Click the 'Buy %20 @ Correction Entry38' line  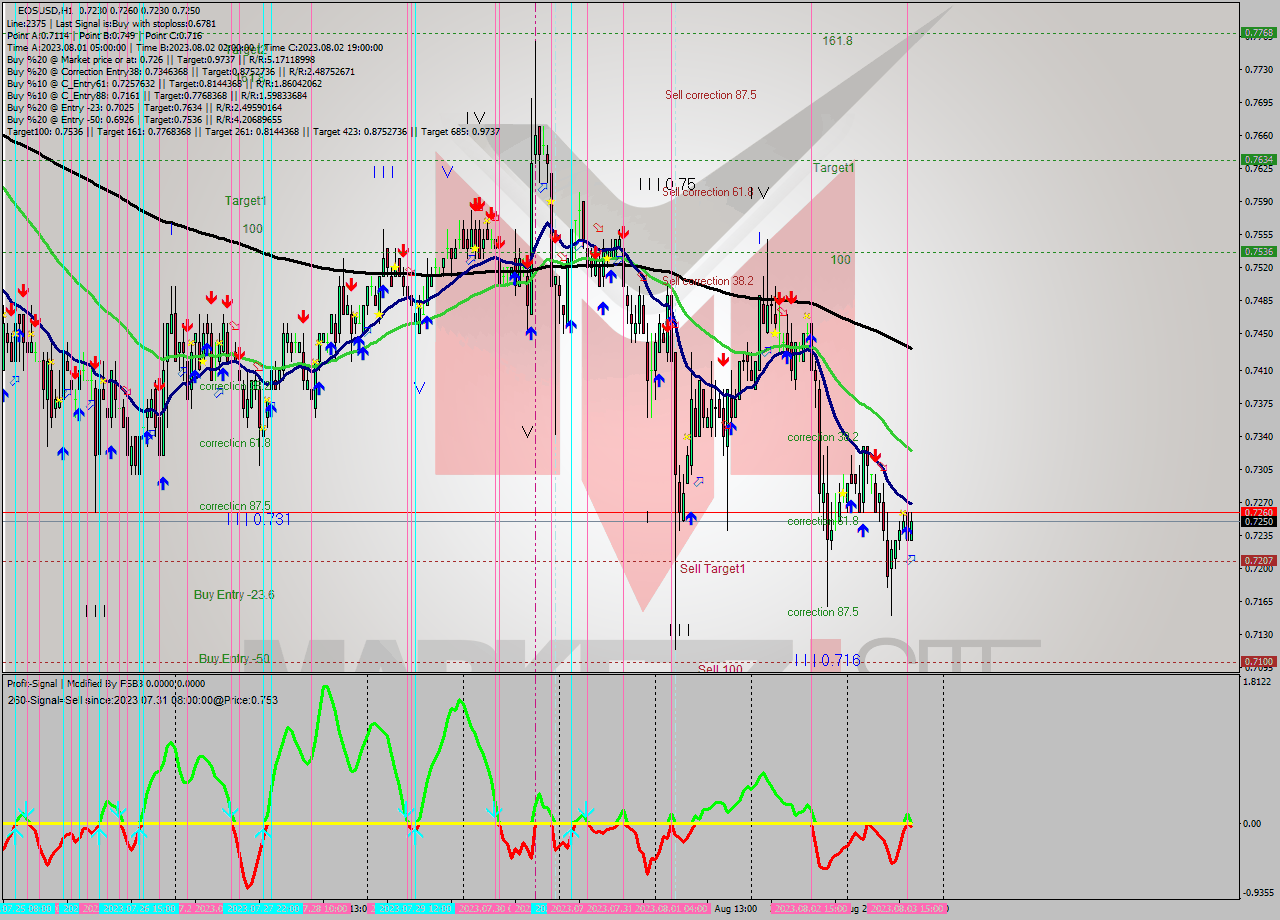pyautogui.click(x=181, y=72)
